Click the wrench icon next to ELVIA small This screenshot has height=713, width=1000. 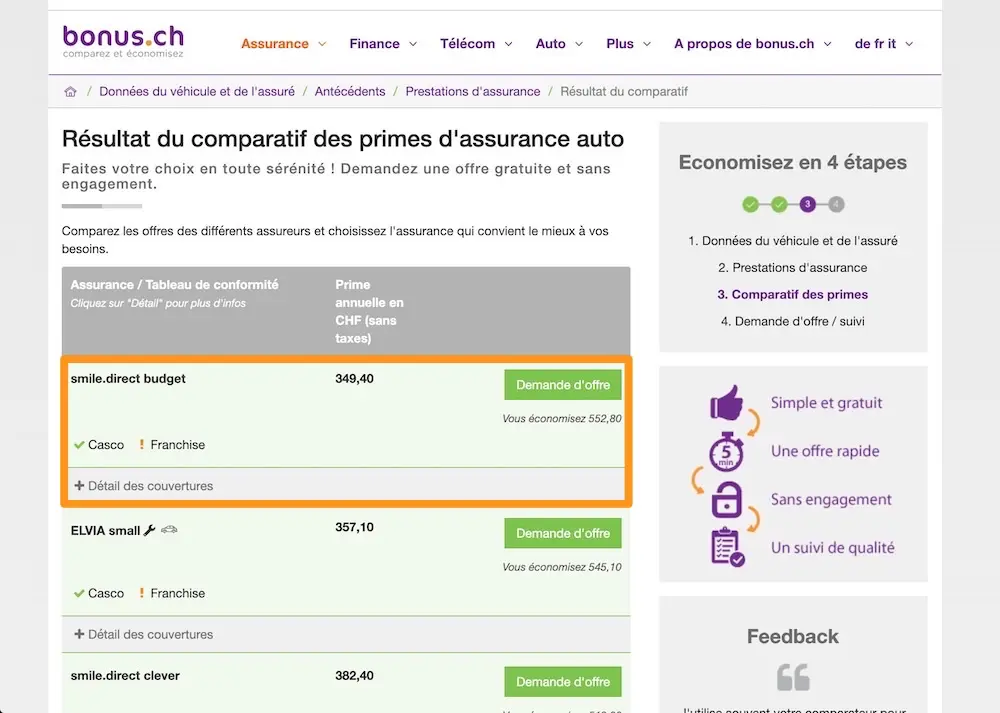click(150, 530)
